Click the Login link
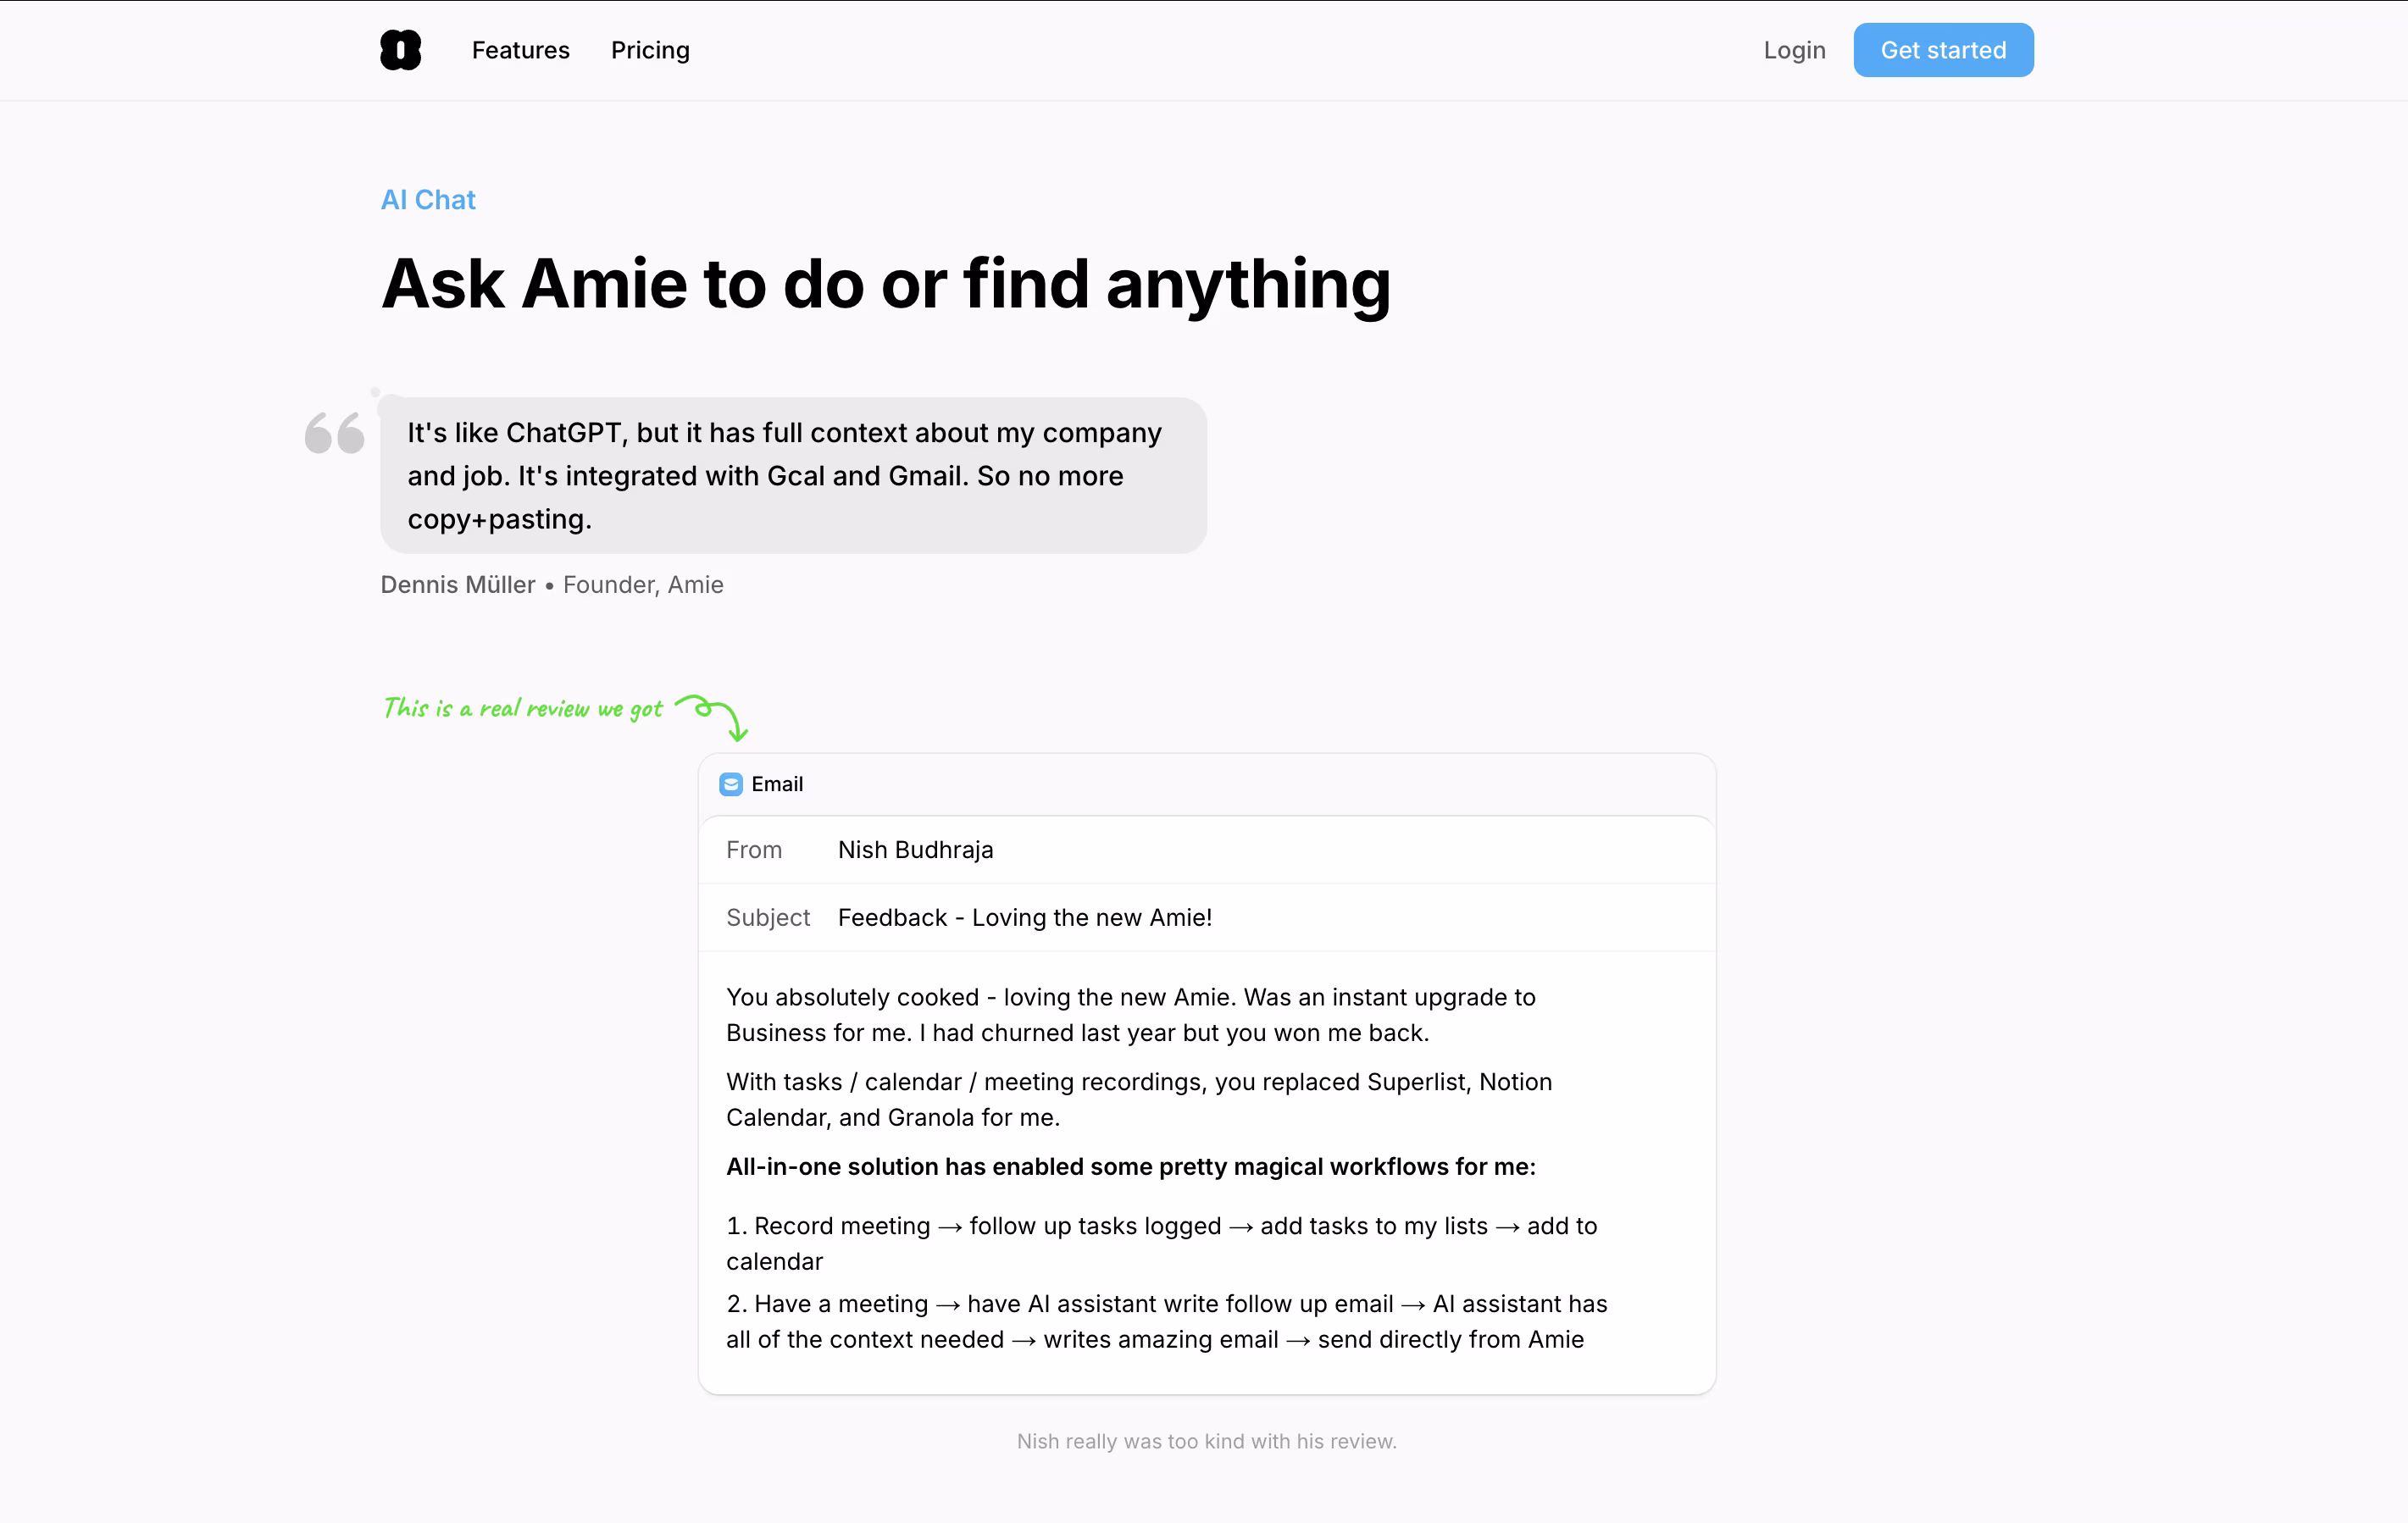Screen dimensions: 2408x1523 [1794, 50]
